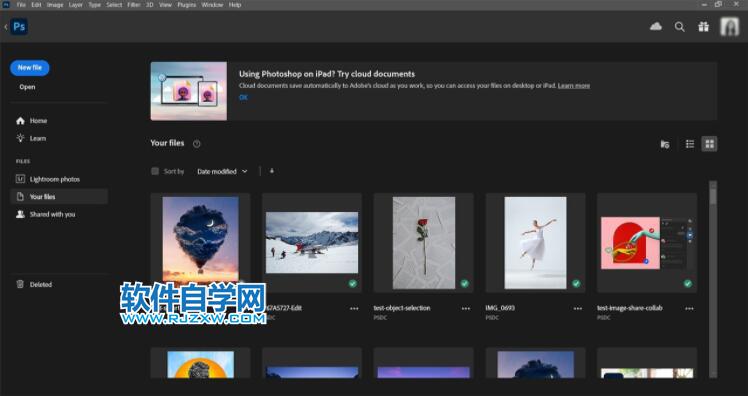Open the test-image-share-collab thumbnail
The width and height of the screenshot is (748, 396).
(x=647, y=243)
